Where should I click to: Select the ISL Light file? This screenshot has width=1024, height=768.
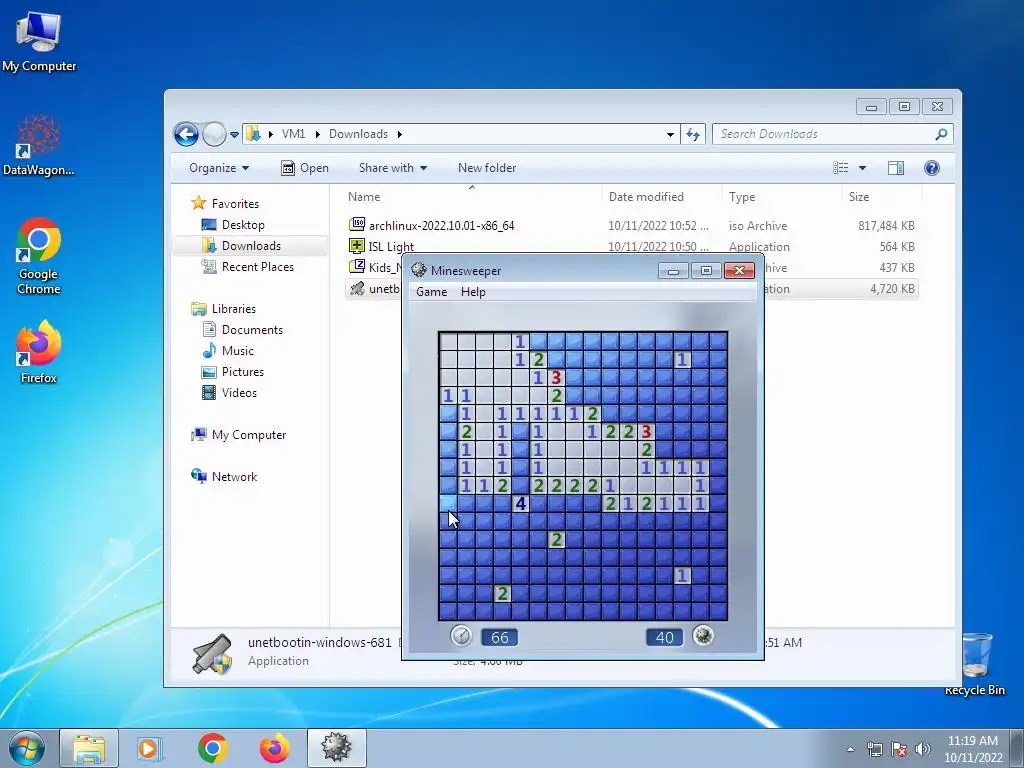(391, 246)
